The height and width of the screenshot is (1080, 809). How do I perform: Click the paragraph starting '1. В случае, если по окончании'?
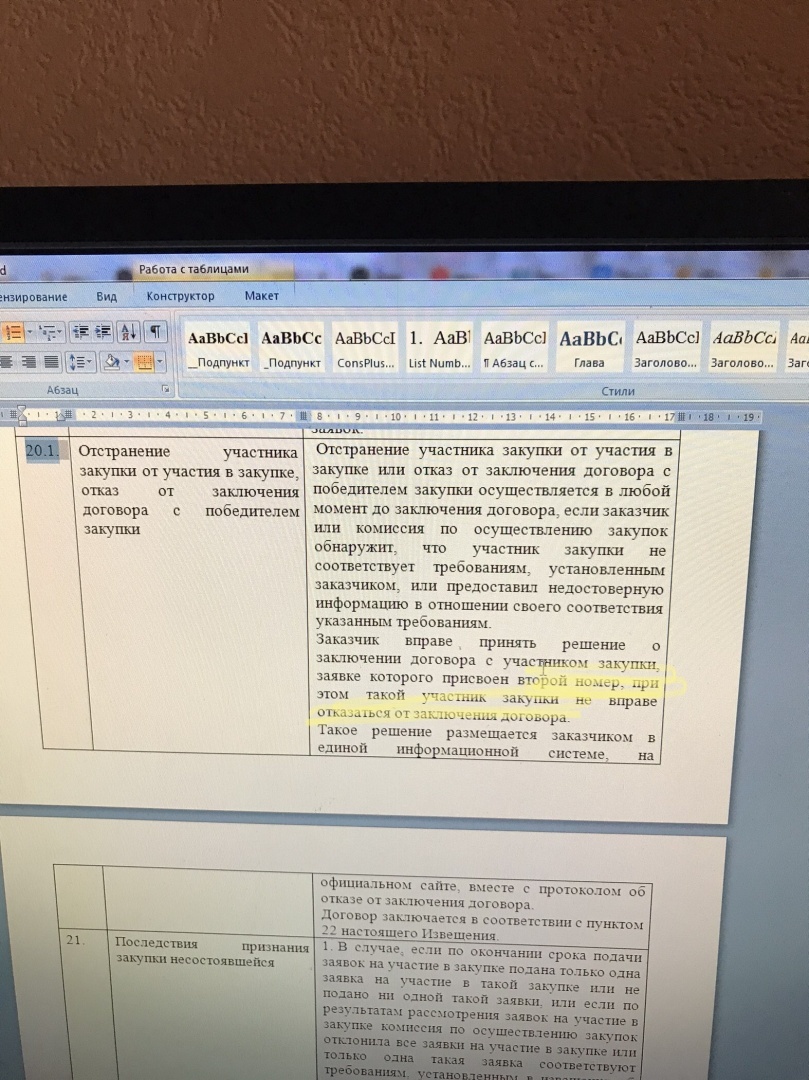click(x=481, y=1012)
